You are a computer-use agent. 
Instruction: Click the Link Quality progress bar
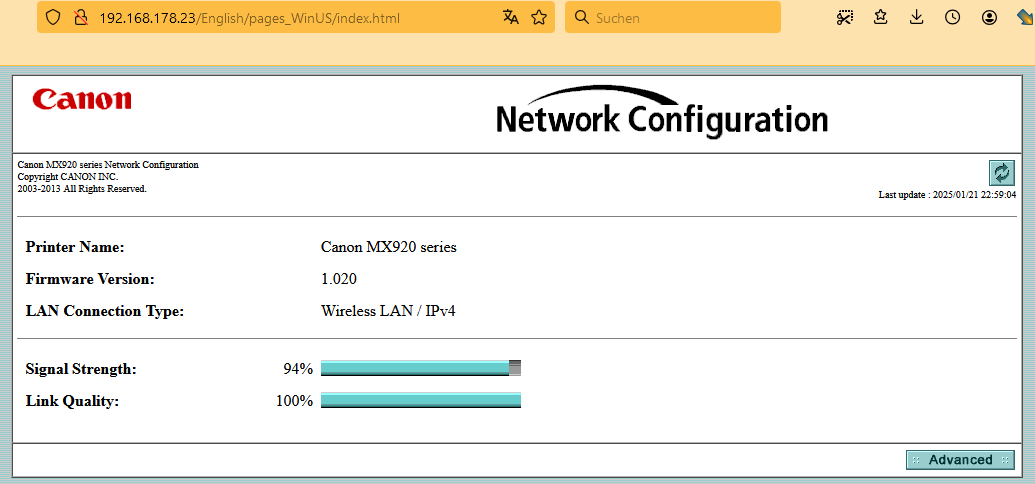click(x=421, y=400)
